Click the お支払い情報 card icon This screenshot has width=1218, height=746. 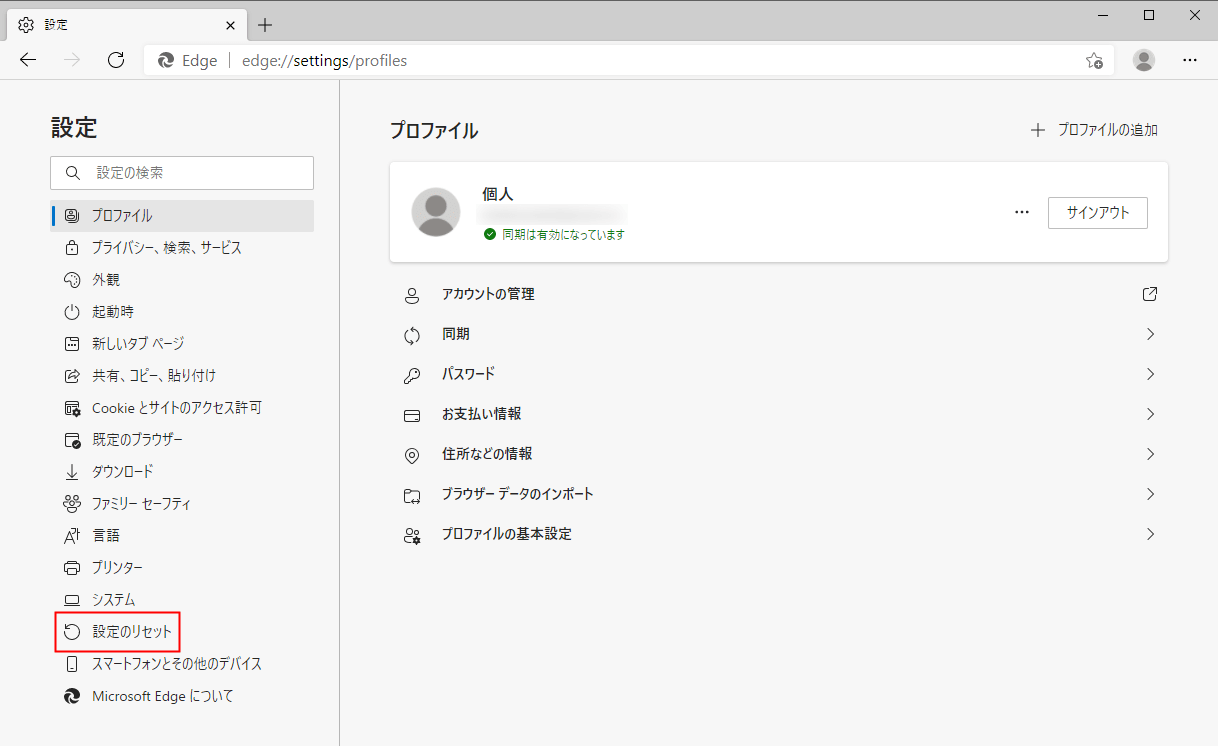(x=412, y=415)
